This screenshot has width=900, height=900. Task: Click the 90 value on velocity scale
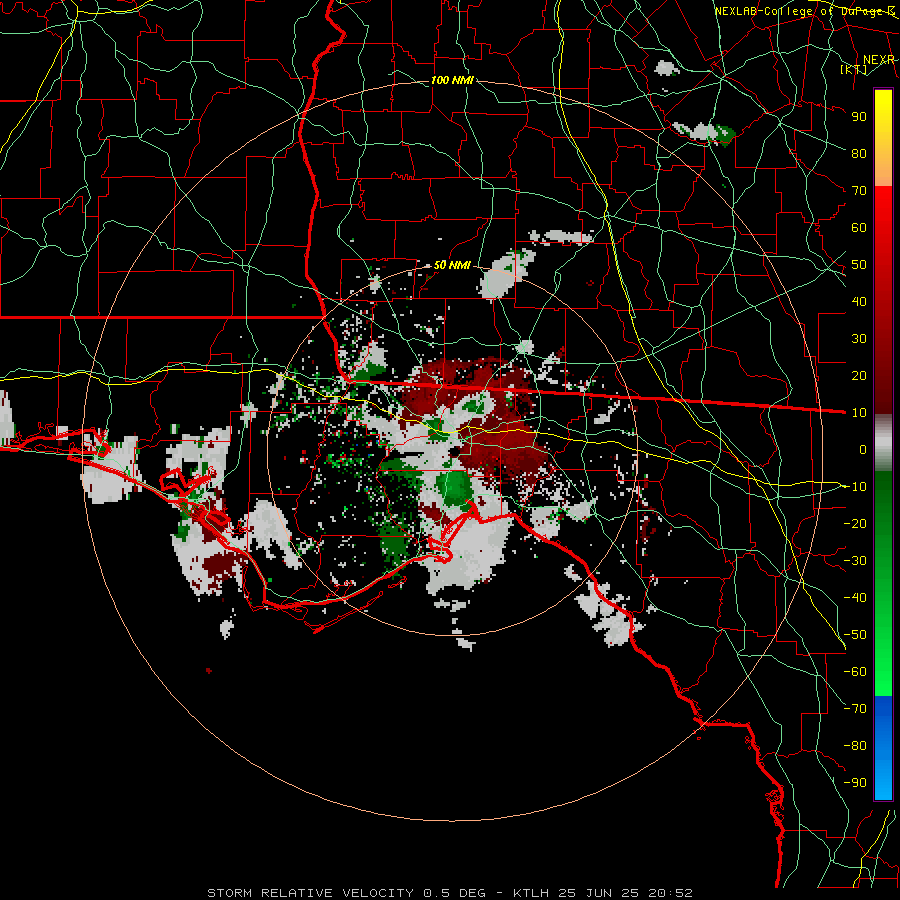859,117
